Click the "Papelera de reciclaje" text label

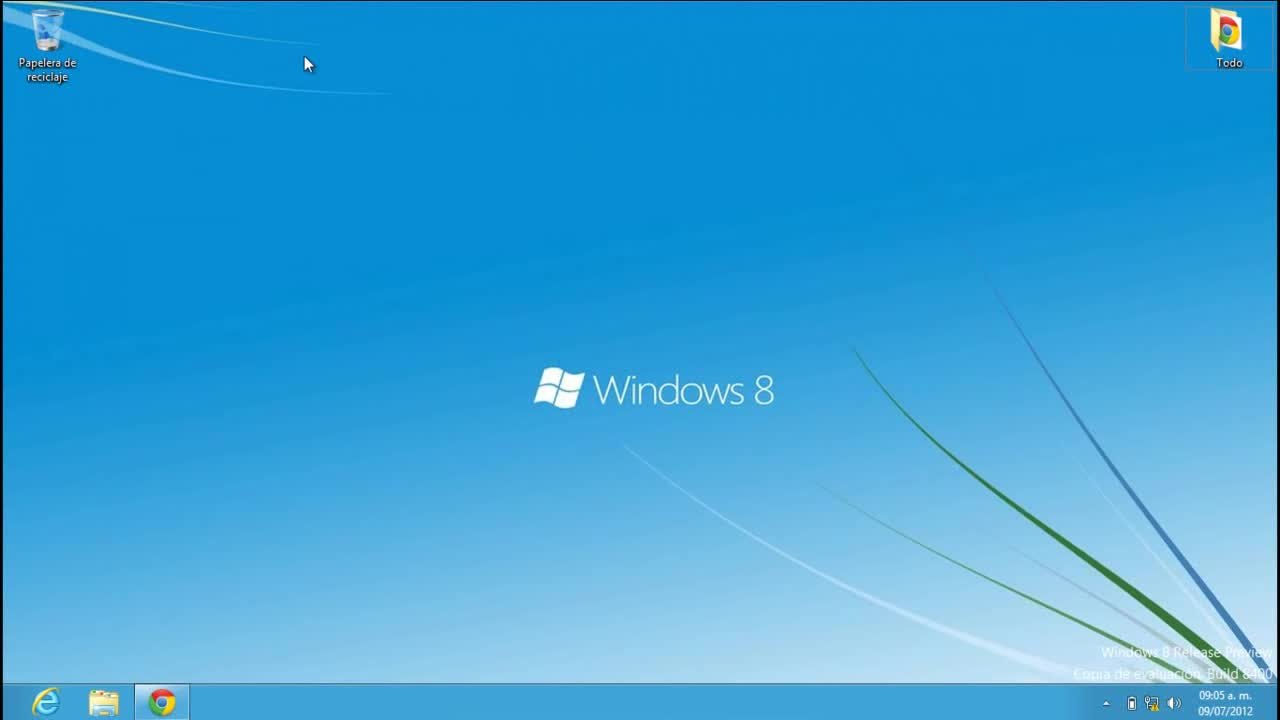(x=47, y=70)
